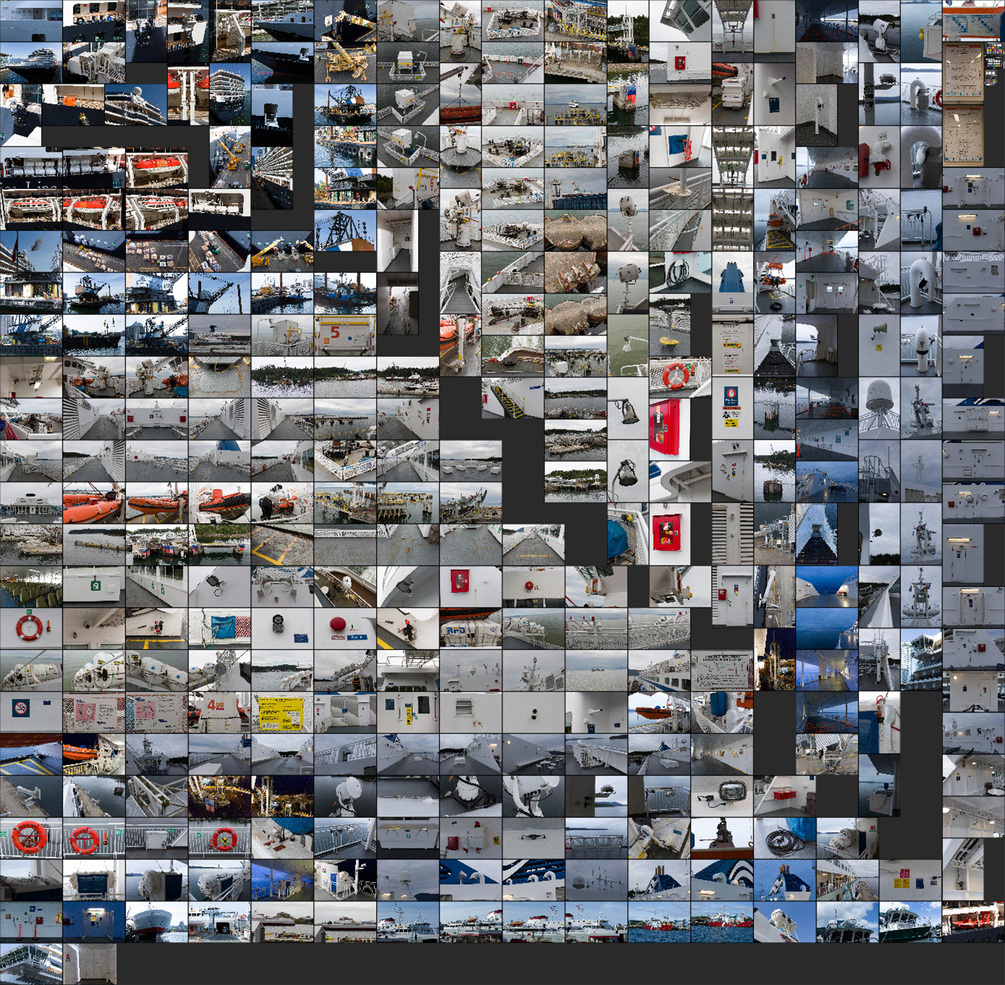Select the passenger seating lounge thumbnail
The width and height of the screenshot is (1005, 985).
(31, 586)
